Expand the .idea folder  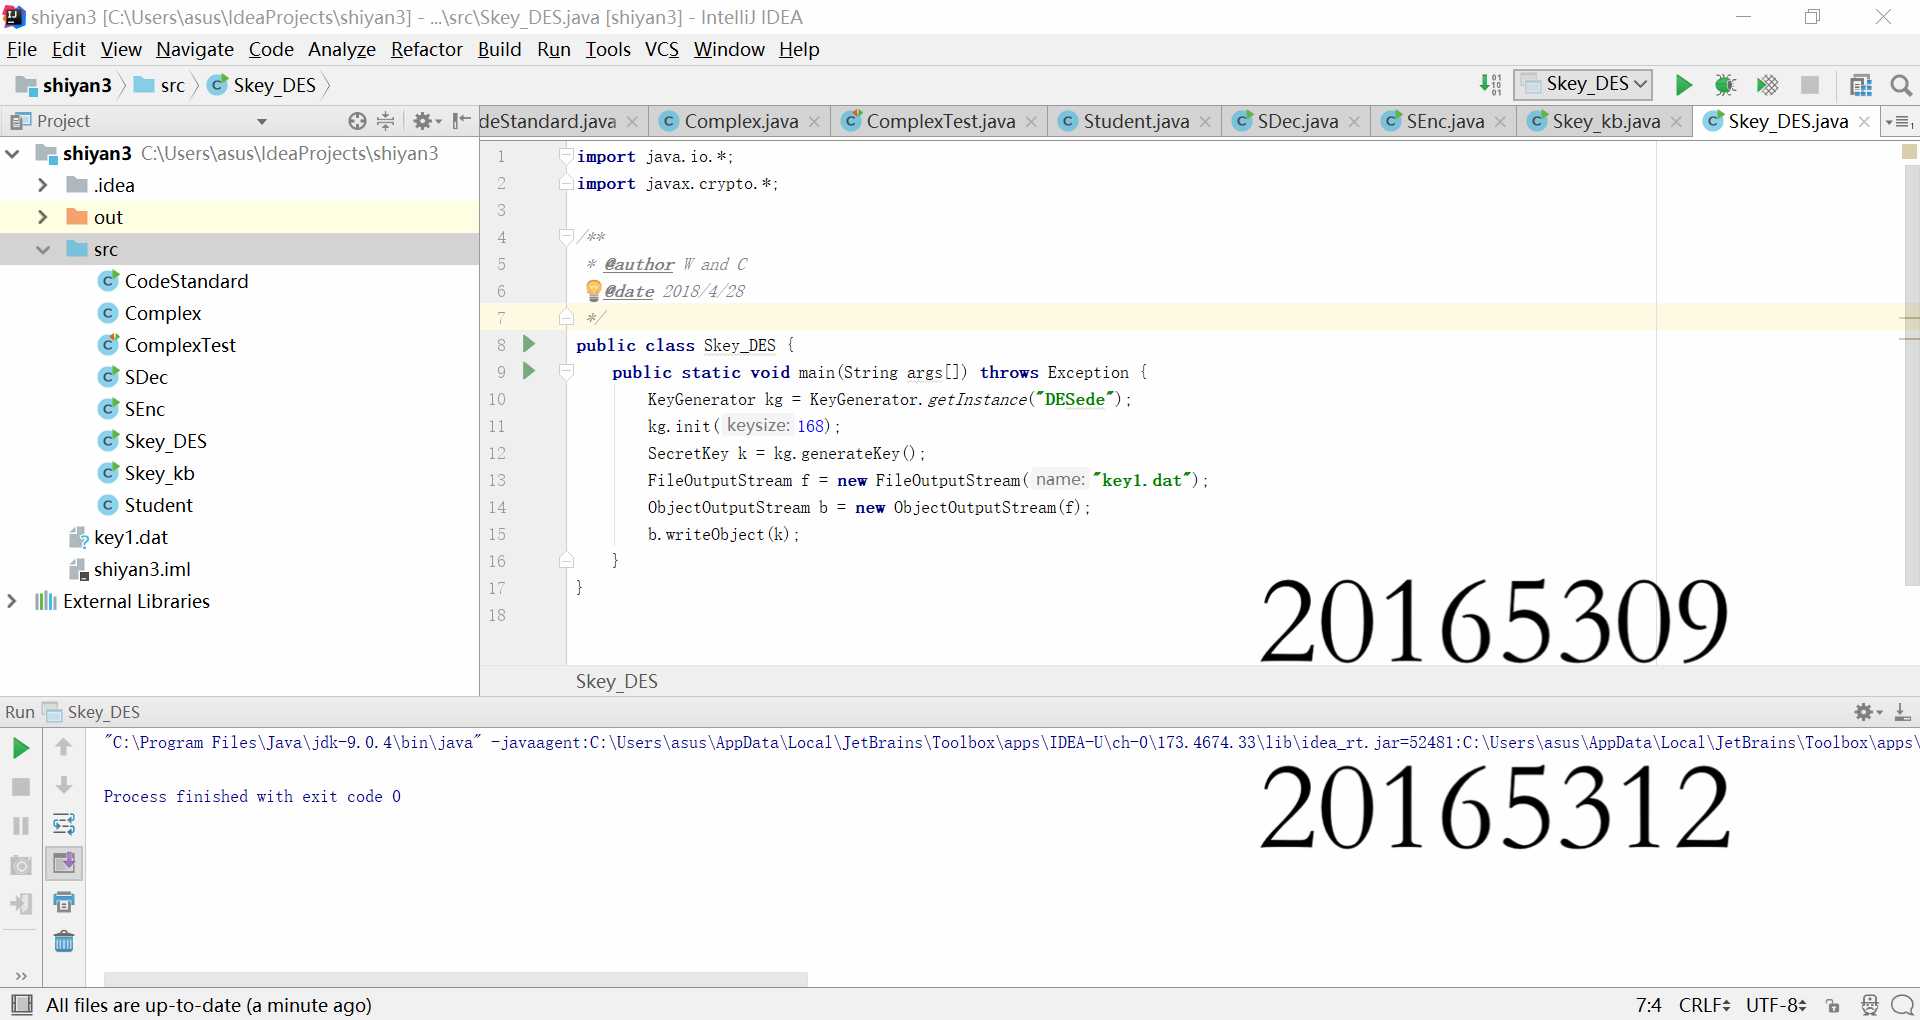click(x=42, y=185)
